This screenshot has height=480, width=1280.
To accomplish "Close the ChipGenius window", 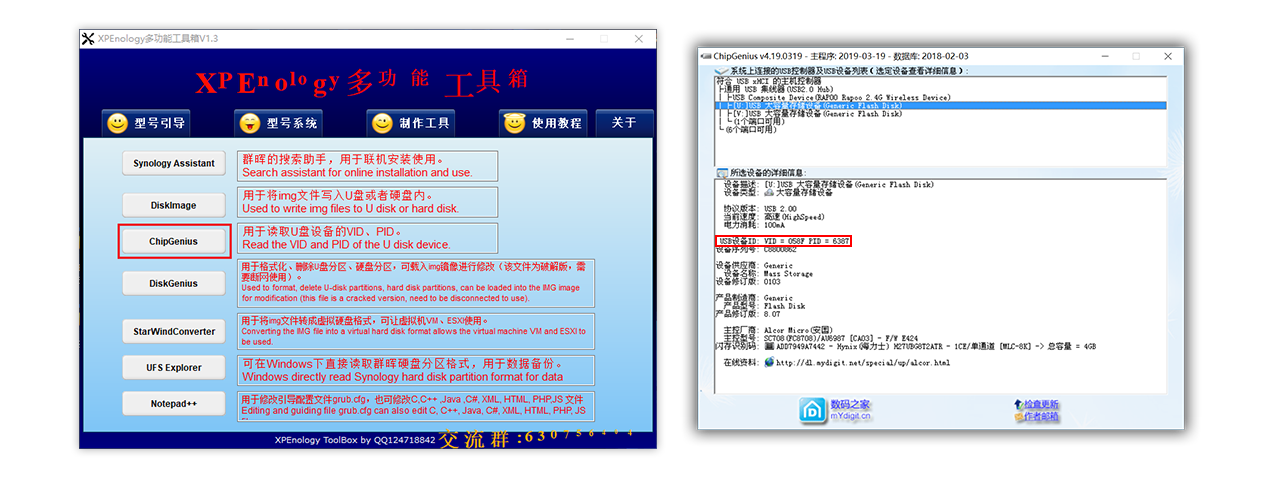I will pos(1166,56).
